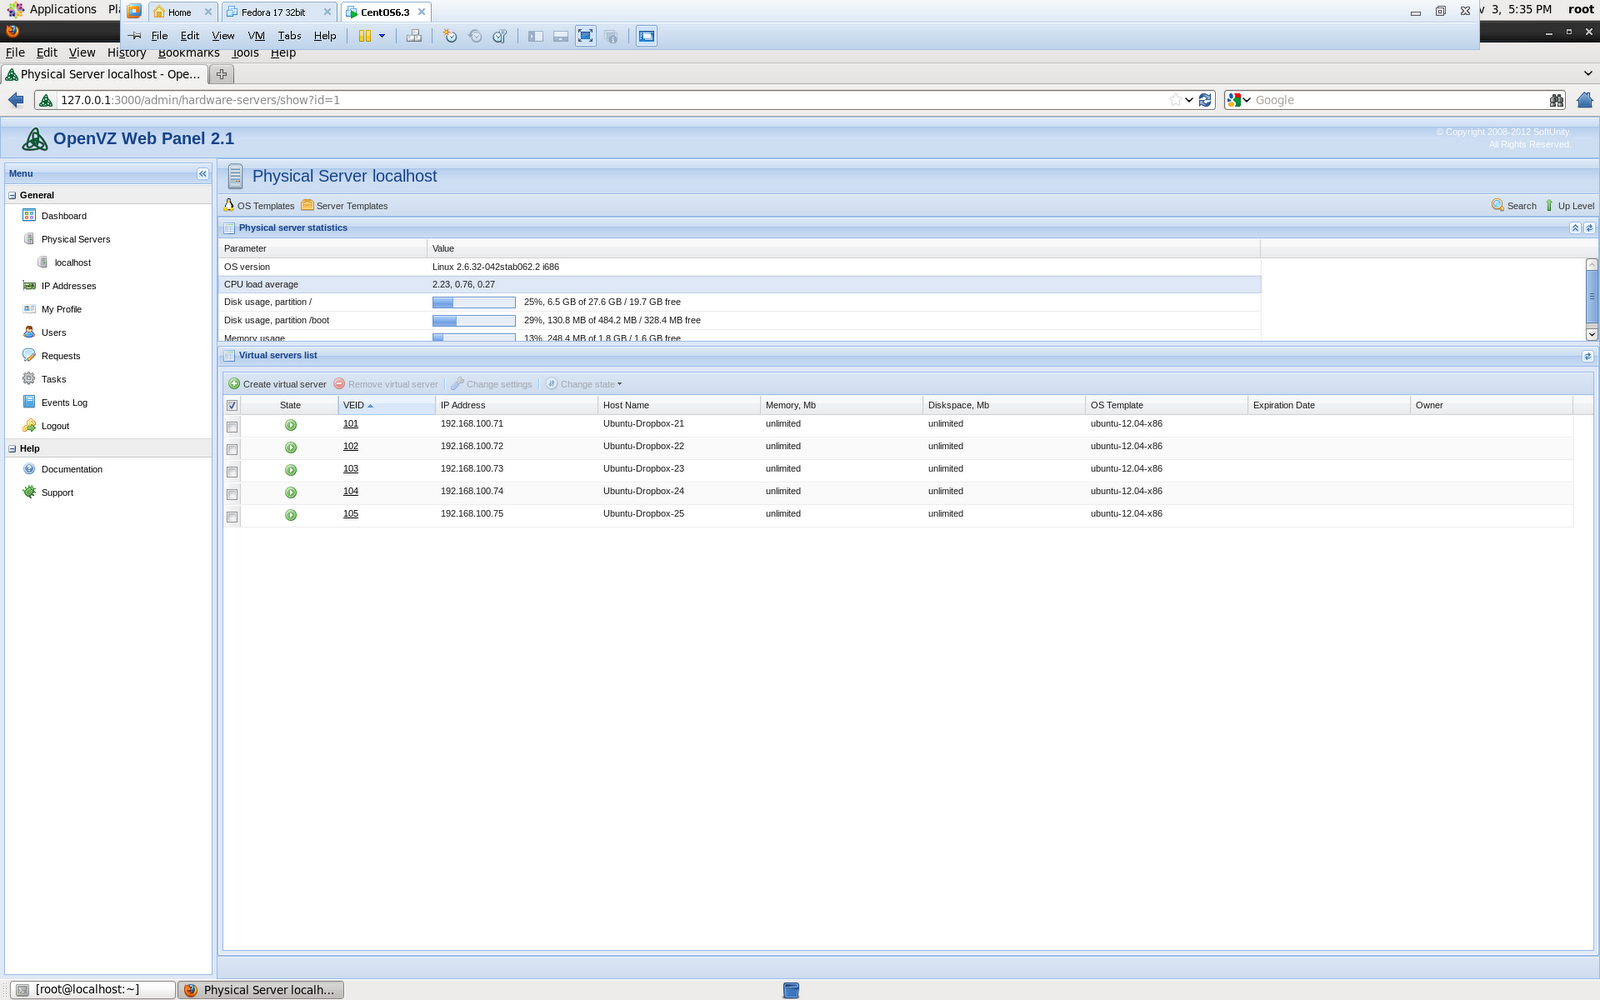Collapse the Physical server statistics panel

click(1575, 228)
